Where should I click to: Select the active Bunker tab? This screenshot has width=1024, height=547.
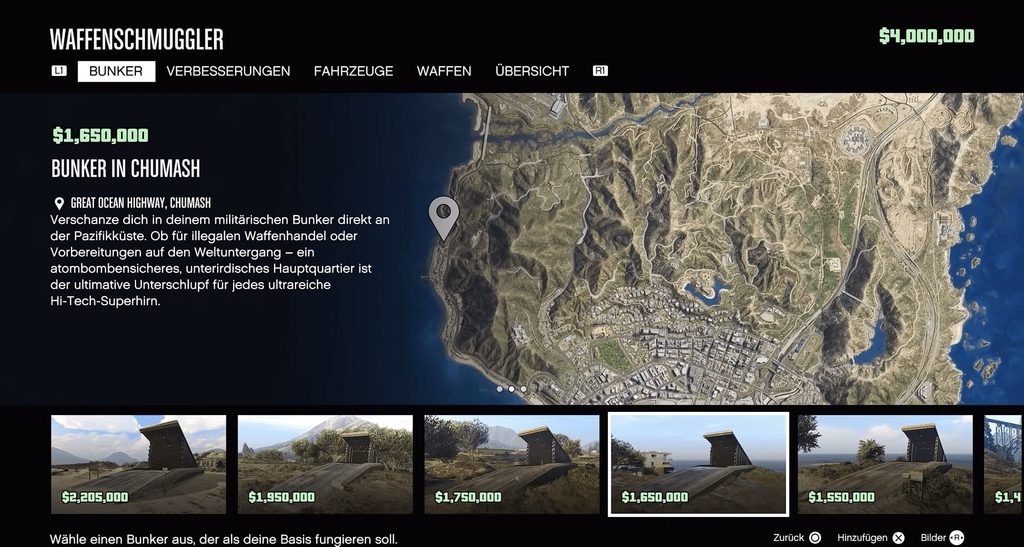click(116, 71)
